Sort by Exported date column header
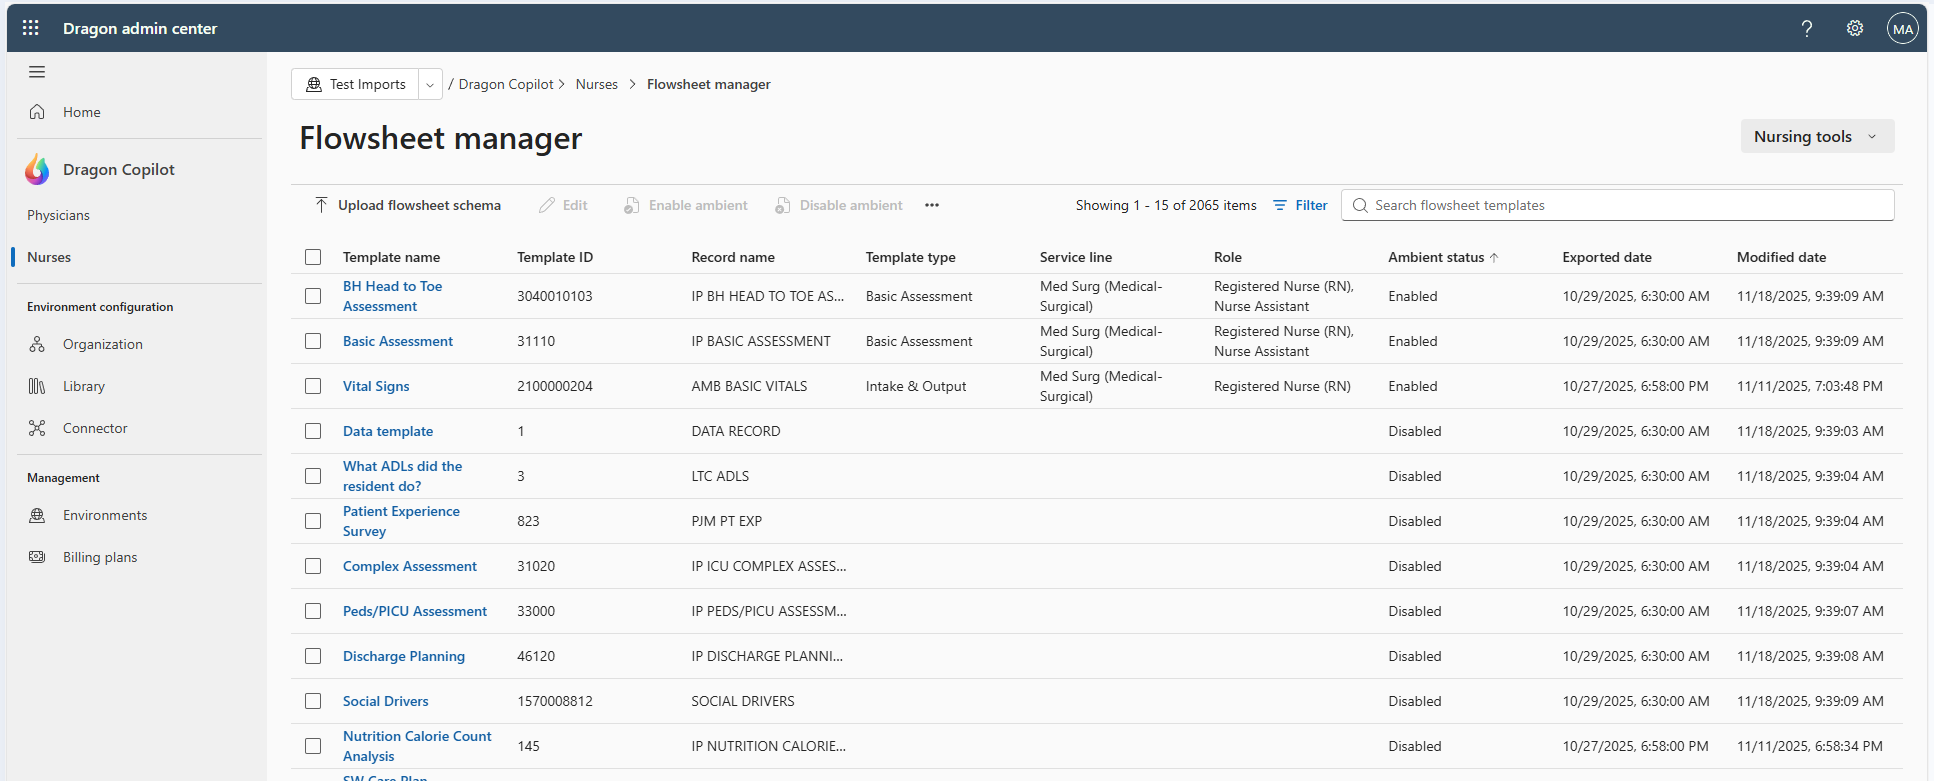The width and height of the screenshot is (1934, 781). coord(1607,257)
